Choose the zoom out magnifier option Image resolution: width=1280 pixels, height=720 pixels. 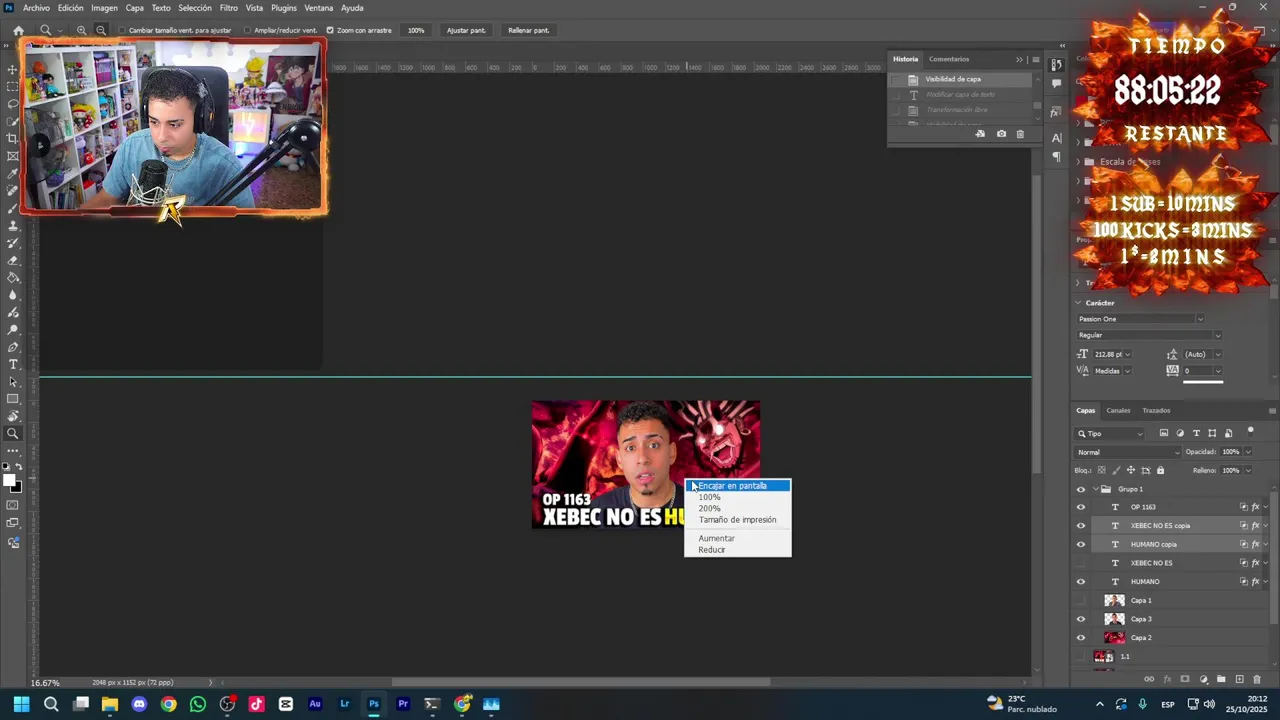coord(100,30)
